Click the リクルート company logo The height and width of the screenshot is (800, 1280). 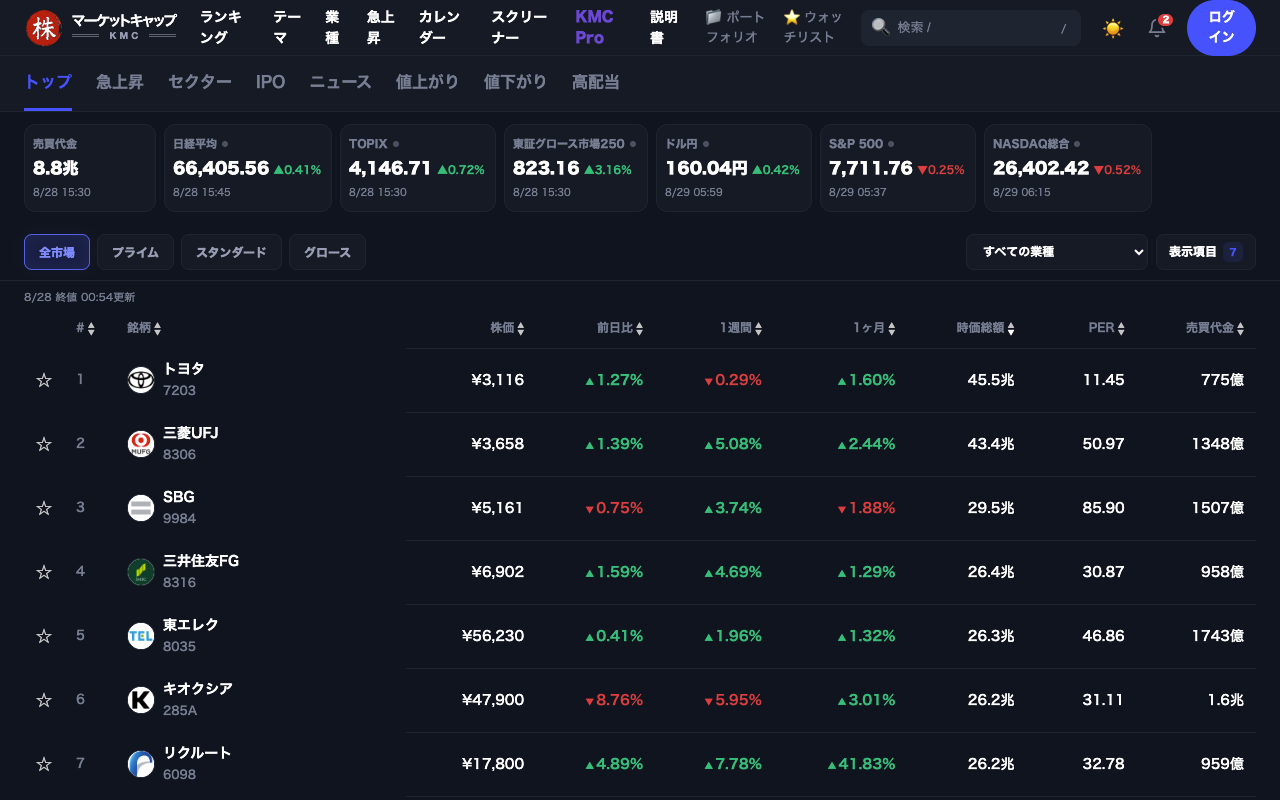pos(141,764)
